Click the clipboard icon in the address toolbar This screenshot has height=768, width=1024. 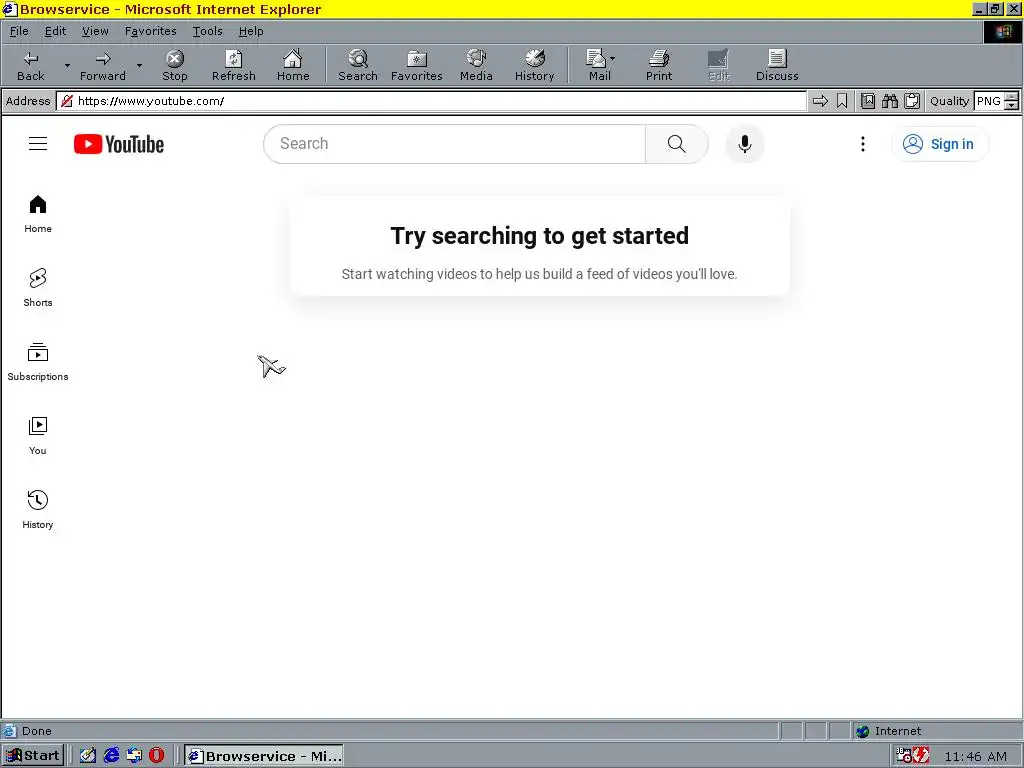(x=912, y=101)
